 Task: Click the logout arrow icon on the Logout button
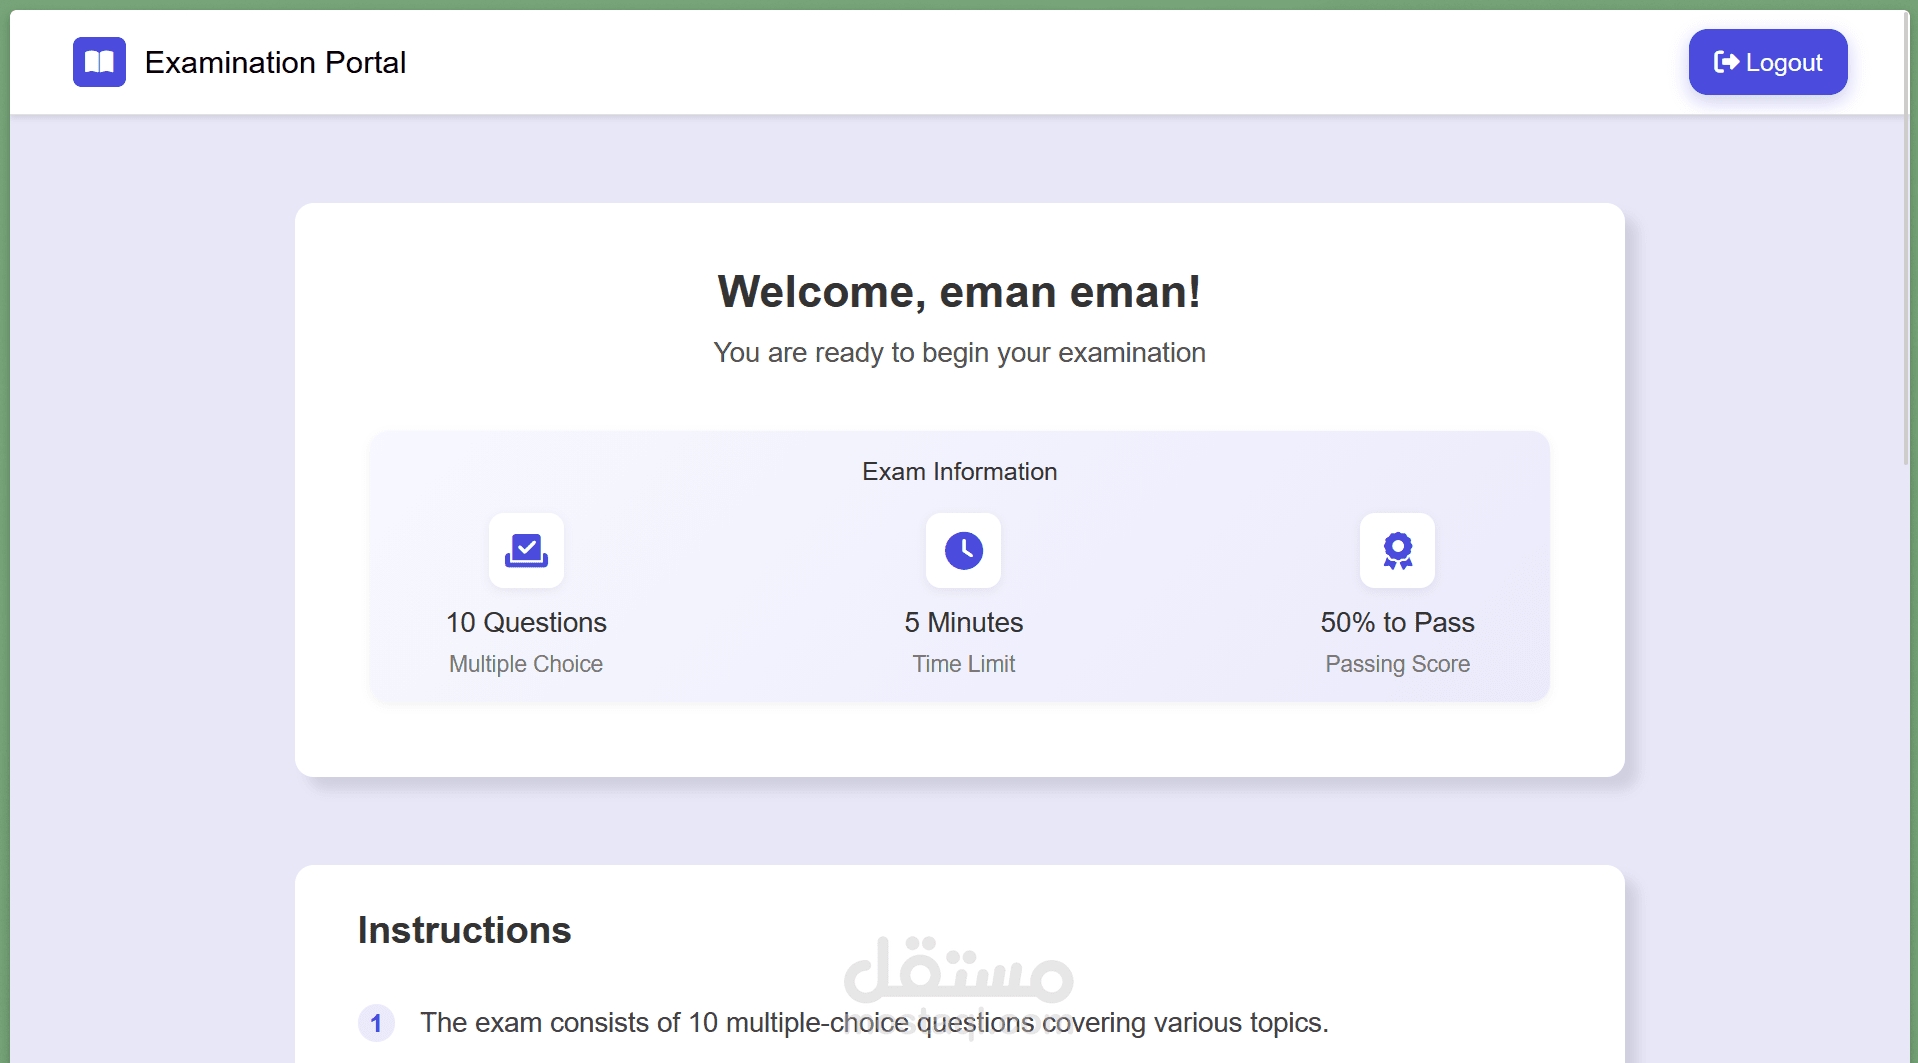(x=1727, y=62)
